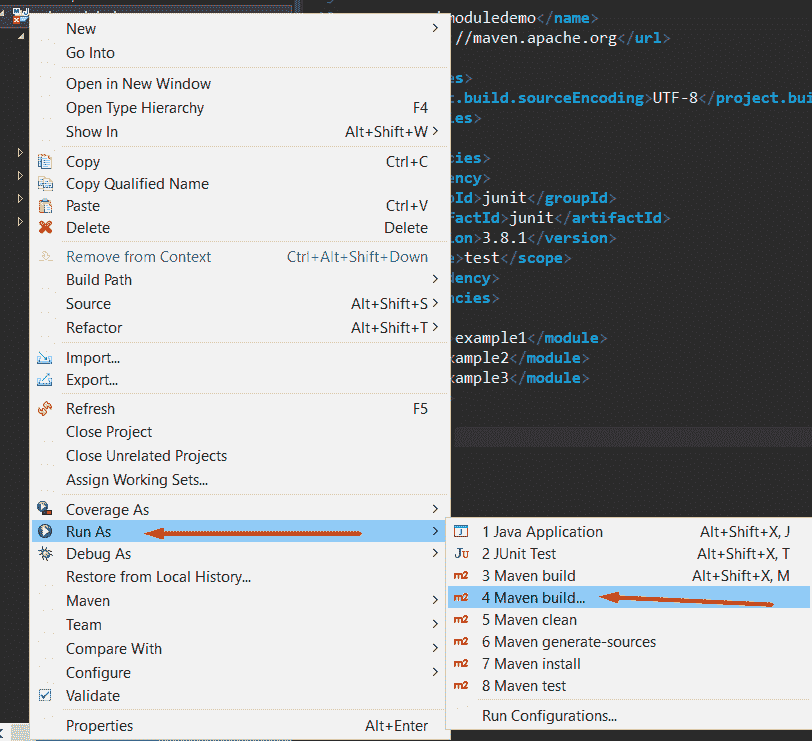This screenshot has width=812, height=741.
Task: Click the Debug As bug icon
Action: pos(45,554)
